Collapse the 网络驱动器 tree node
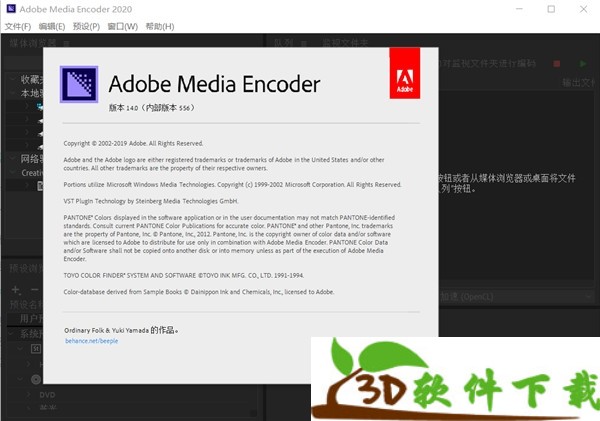Viewport: 600px width, 421px height. tap(13, 158)
